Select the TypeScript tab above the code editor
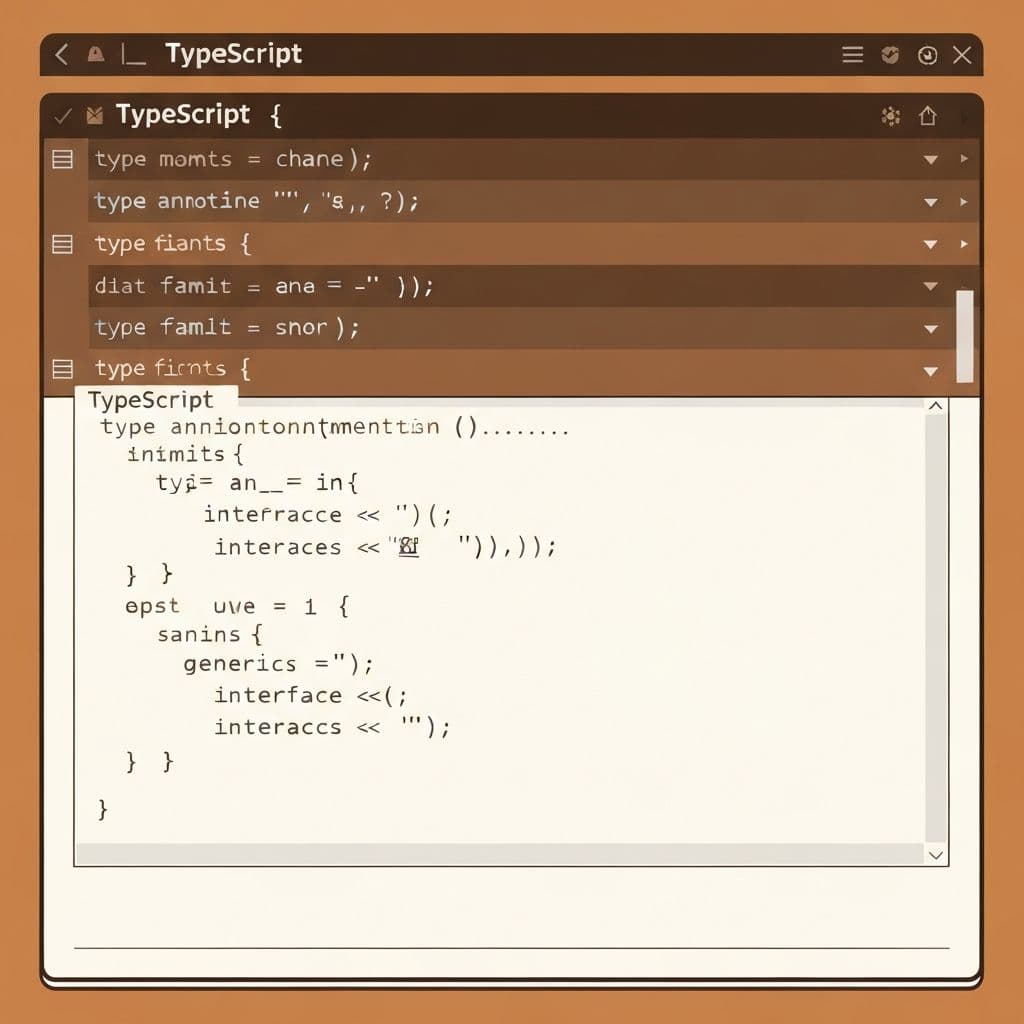The width and height of the screenshot is (1024, 1024). [x=151, y=399]
